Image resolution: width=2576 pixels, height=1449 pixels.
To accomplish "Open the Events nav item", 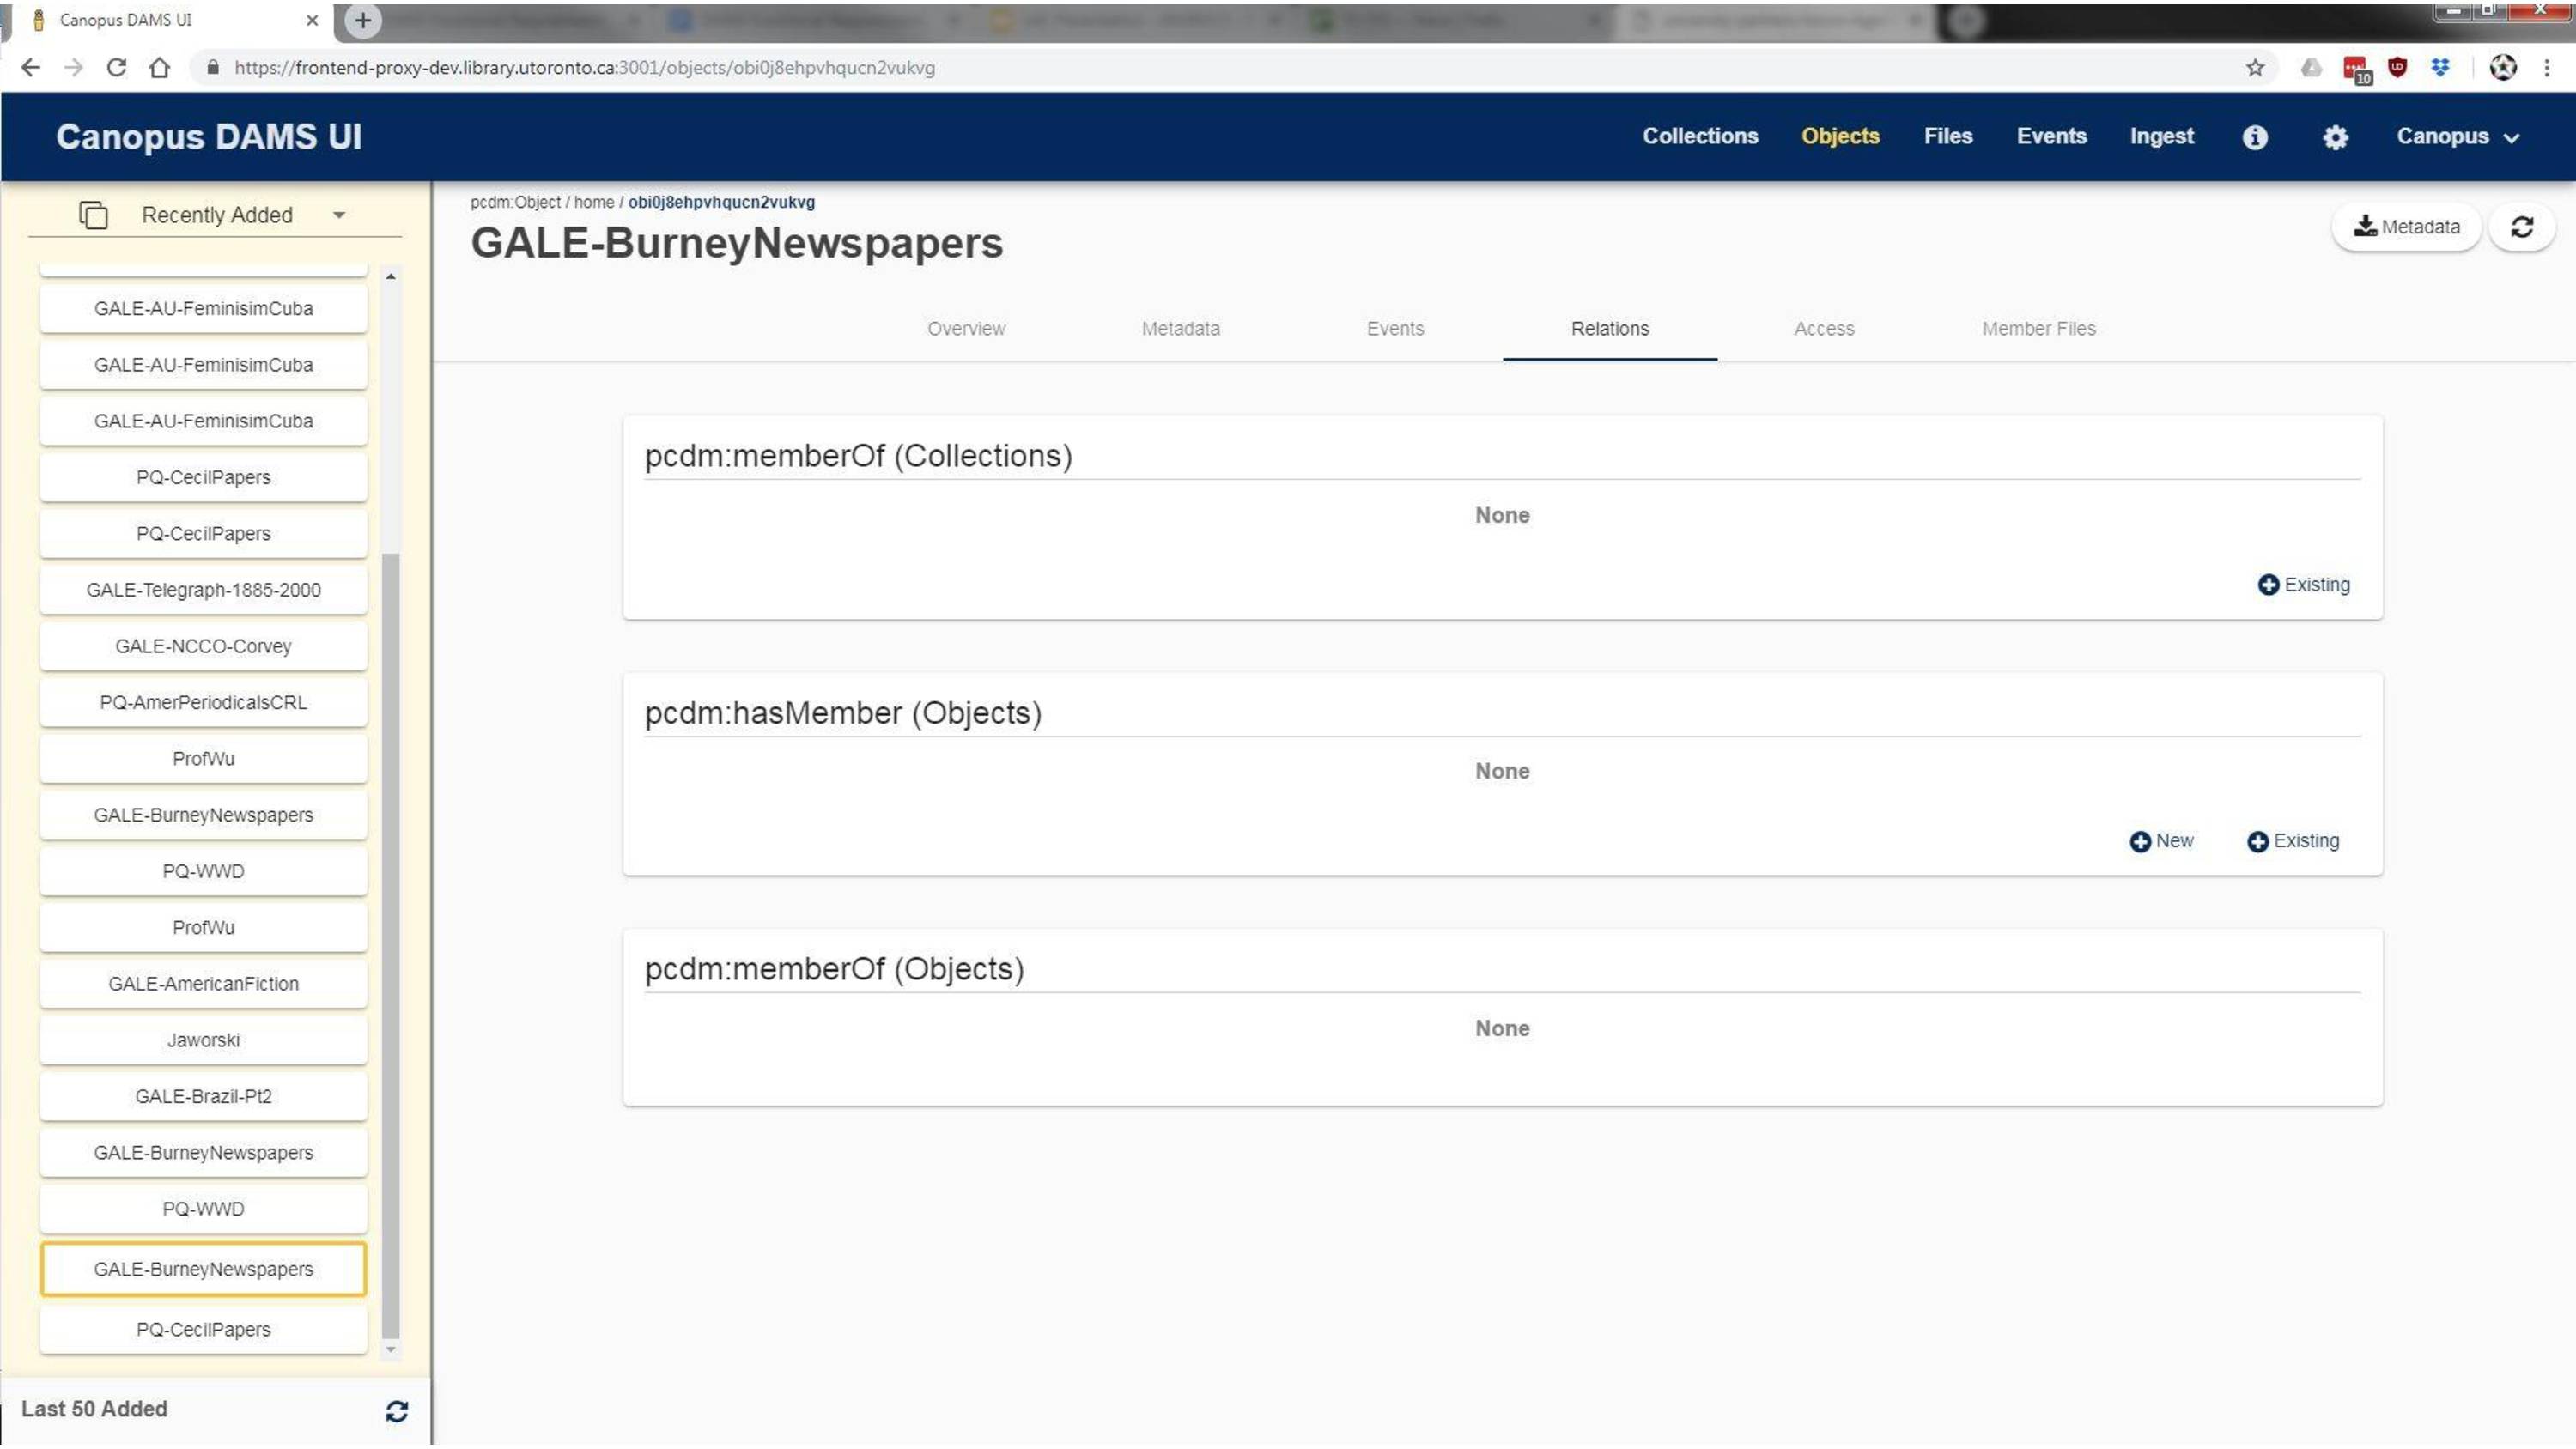I will coord(2051,137).
